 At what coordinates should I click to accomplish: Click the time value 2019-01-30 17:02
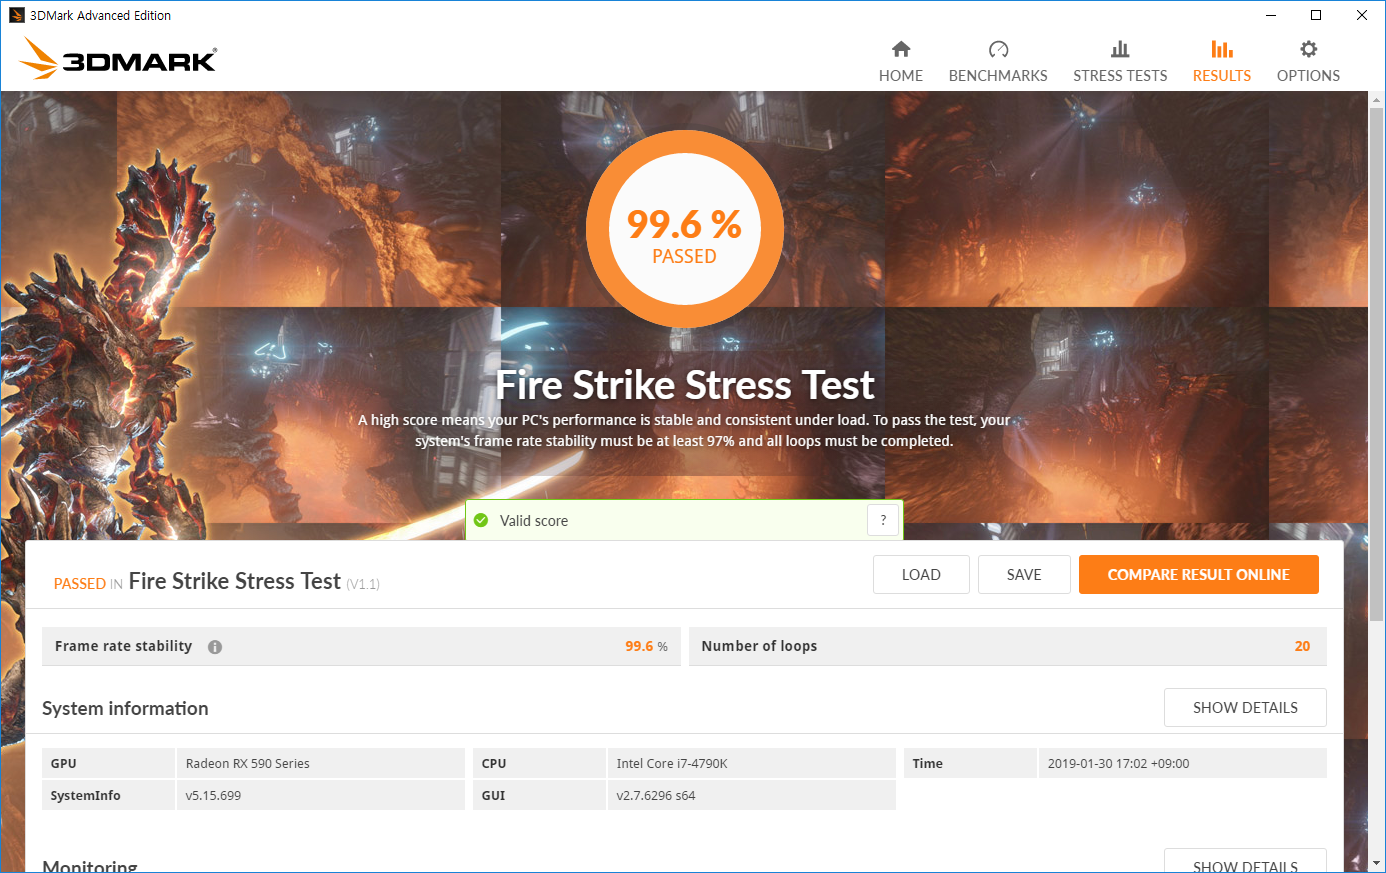[1118, 763]
